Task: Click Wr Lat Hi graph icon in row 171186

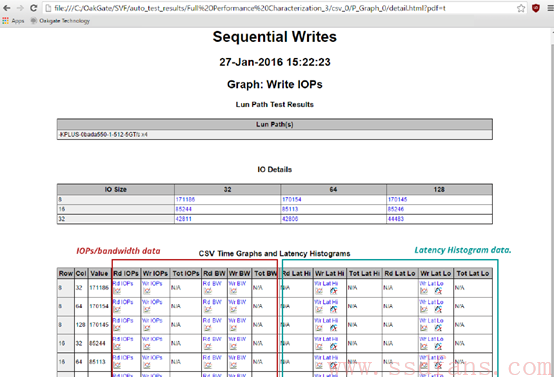Action: tap(319, 291)
